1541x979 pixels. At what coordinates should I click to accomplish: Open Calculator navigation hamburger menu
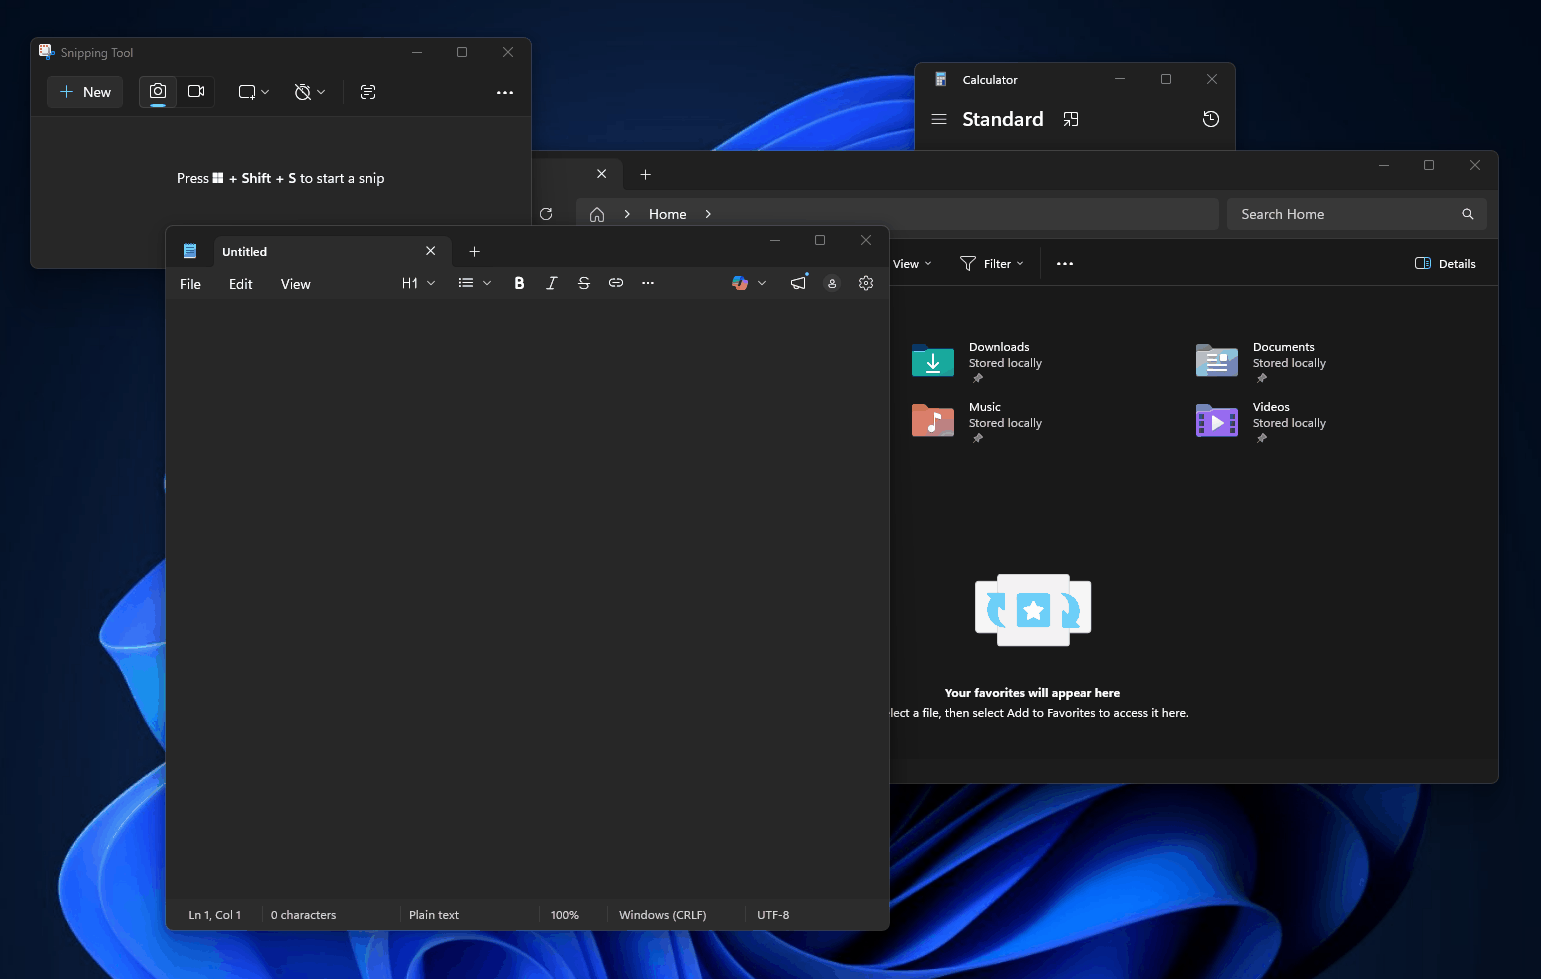939,119
